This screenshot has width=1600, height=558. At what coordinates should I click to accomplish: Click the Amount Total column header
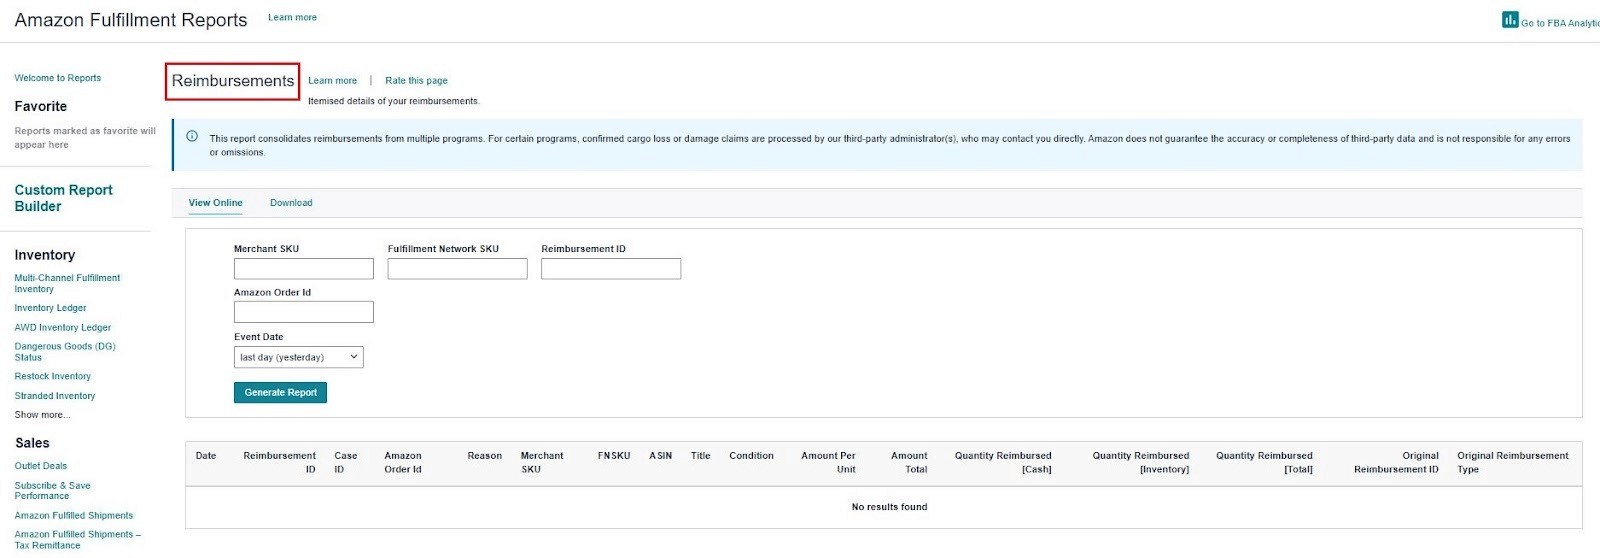click(x=909, y=463)
